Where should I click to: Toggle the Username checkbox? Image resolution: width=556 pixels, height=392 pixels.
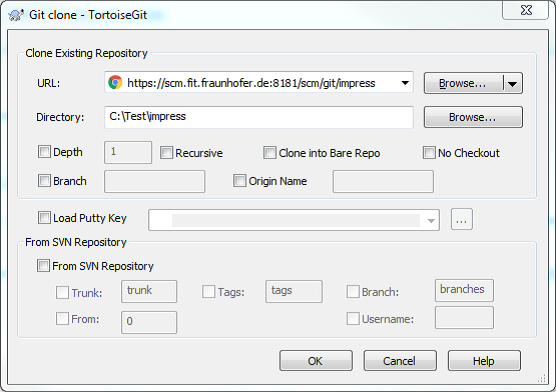point(353,319)
